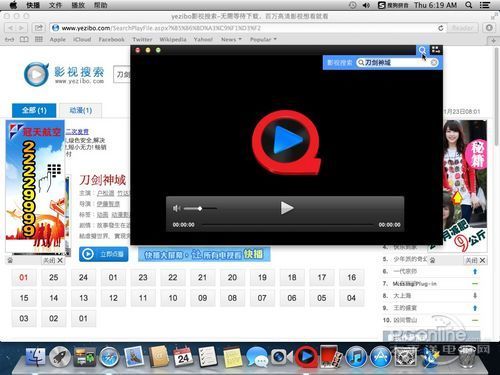The height and width of the screenshot is (375, 500).
Task: Click the 刀剑神域 title heading
Action: tap(103, 180)
